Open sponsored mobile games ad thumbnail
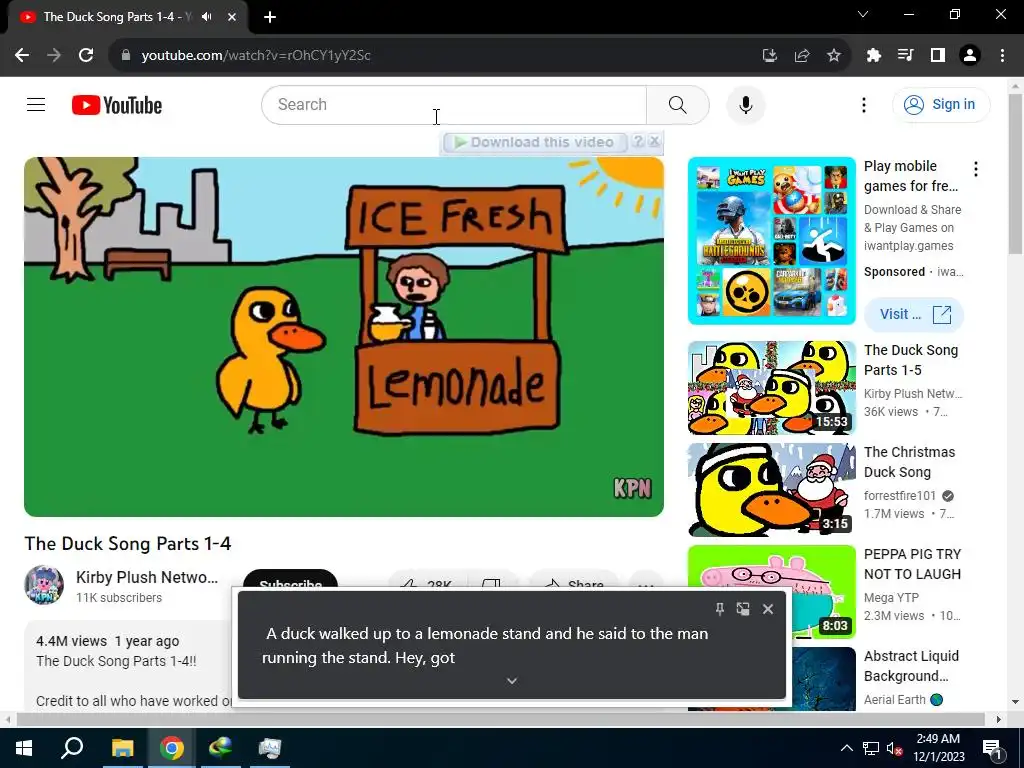This screenshot has width=1024, height=768. (x=771, y=241)
